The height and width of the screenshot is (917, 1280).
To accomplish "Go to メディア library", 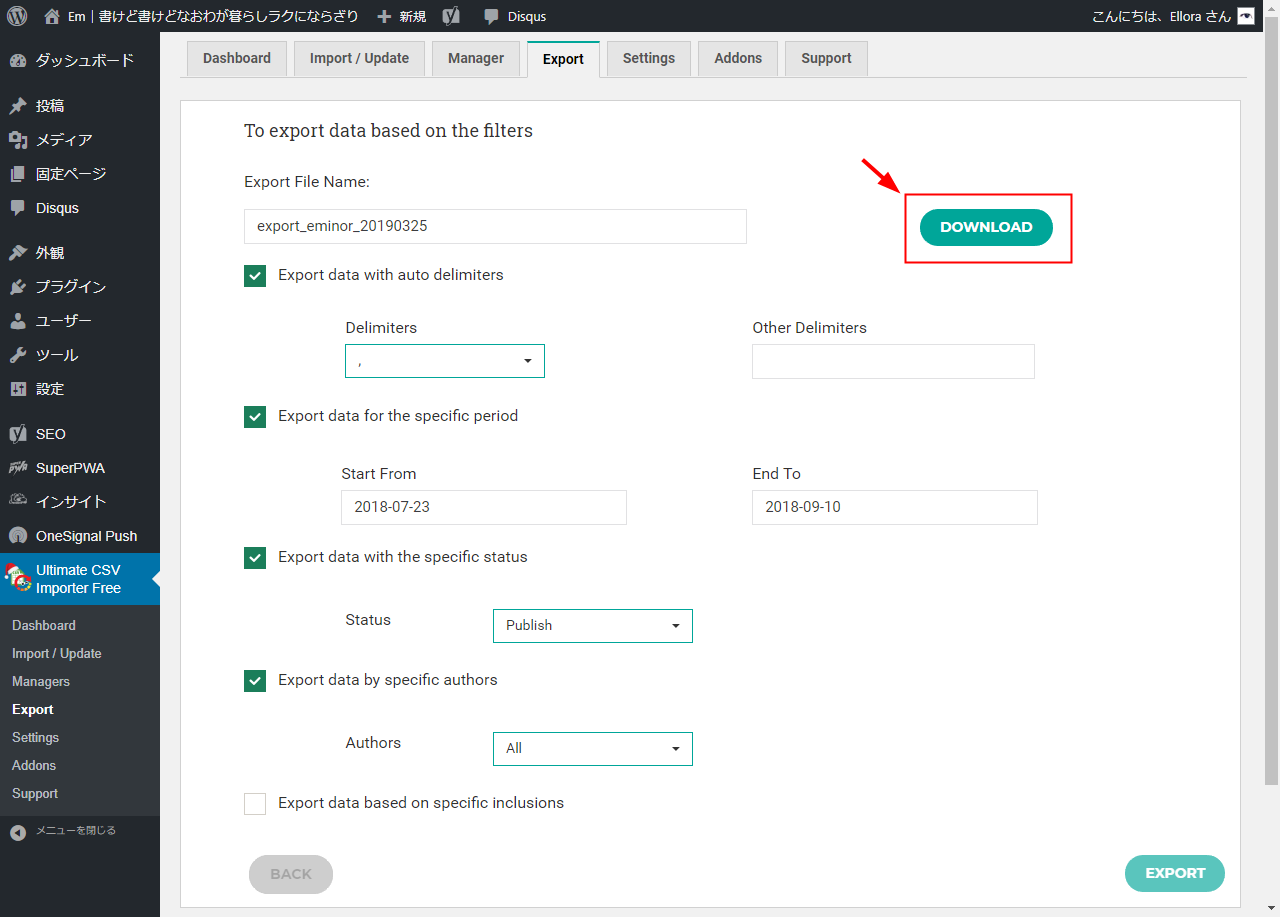I will click(80, 140).
